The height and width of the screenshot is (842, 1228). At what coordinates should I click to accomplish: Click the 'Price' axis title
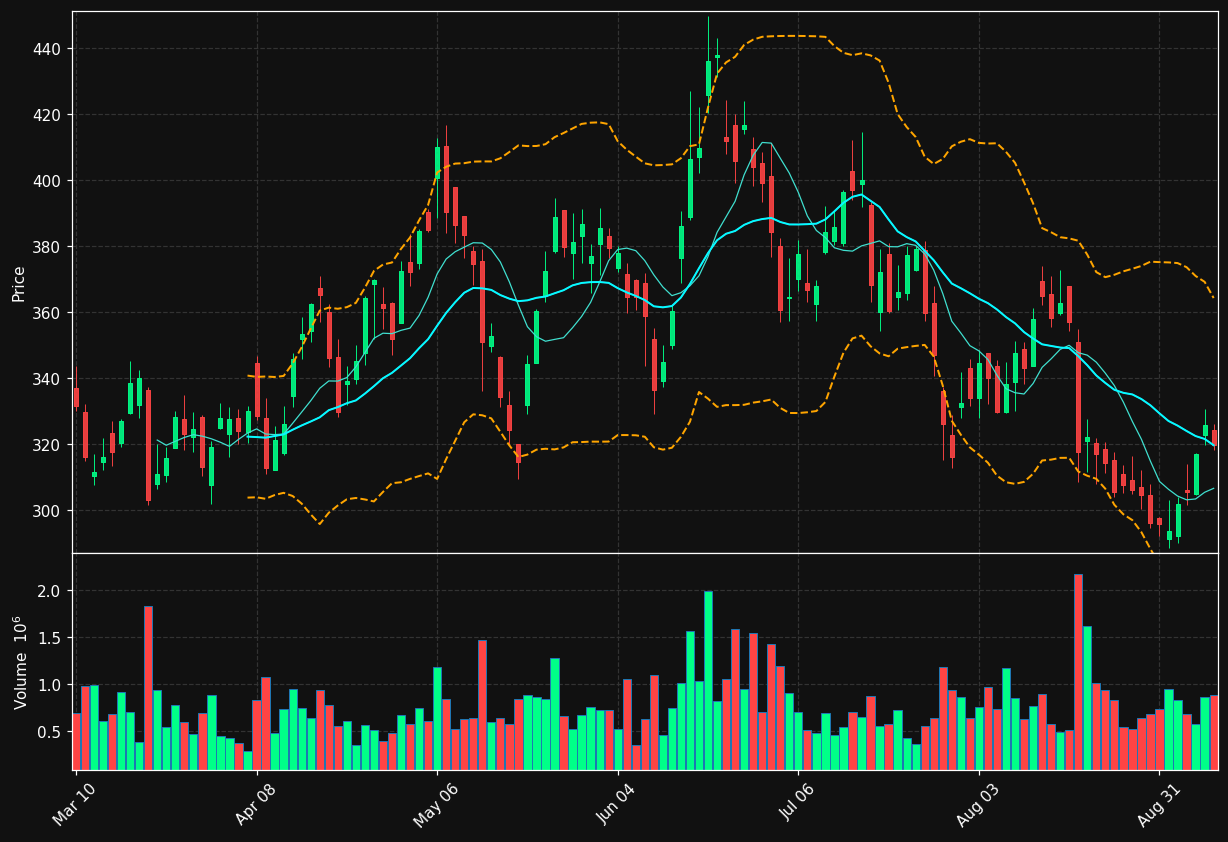(x=19, y=283)
